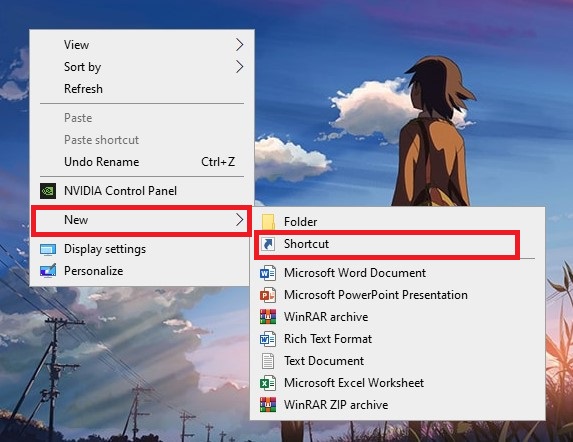Image resolution: width=573 pixels, height=442 pixels.
Task: Create a Rich Text Format file
Action: click(398, 339)
